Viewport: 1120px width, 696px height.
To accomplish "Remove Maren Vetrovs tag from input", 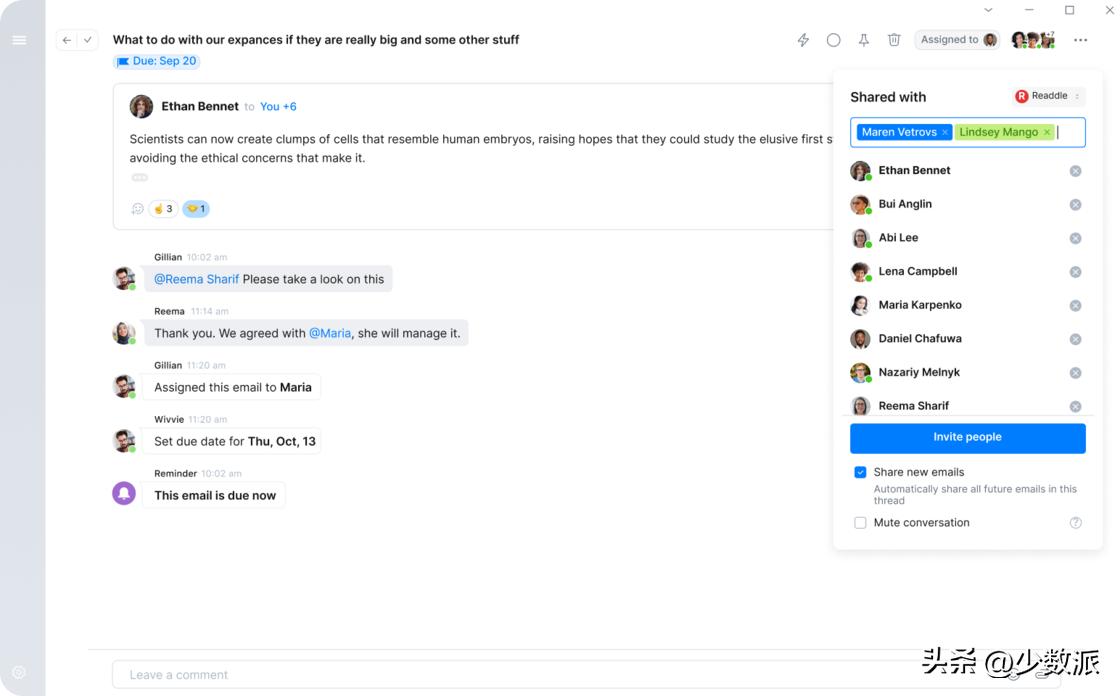I will [x=945, y=132].
